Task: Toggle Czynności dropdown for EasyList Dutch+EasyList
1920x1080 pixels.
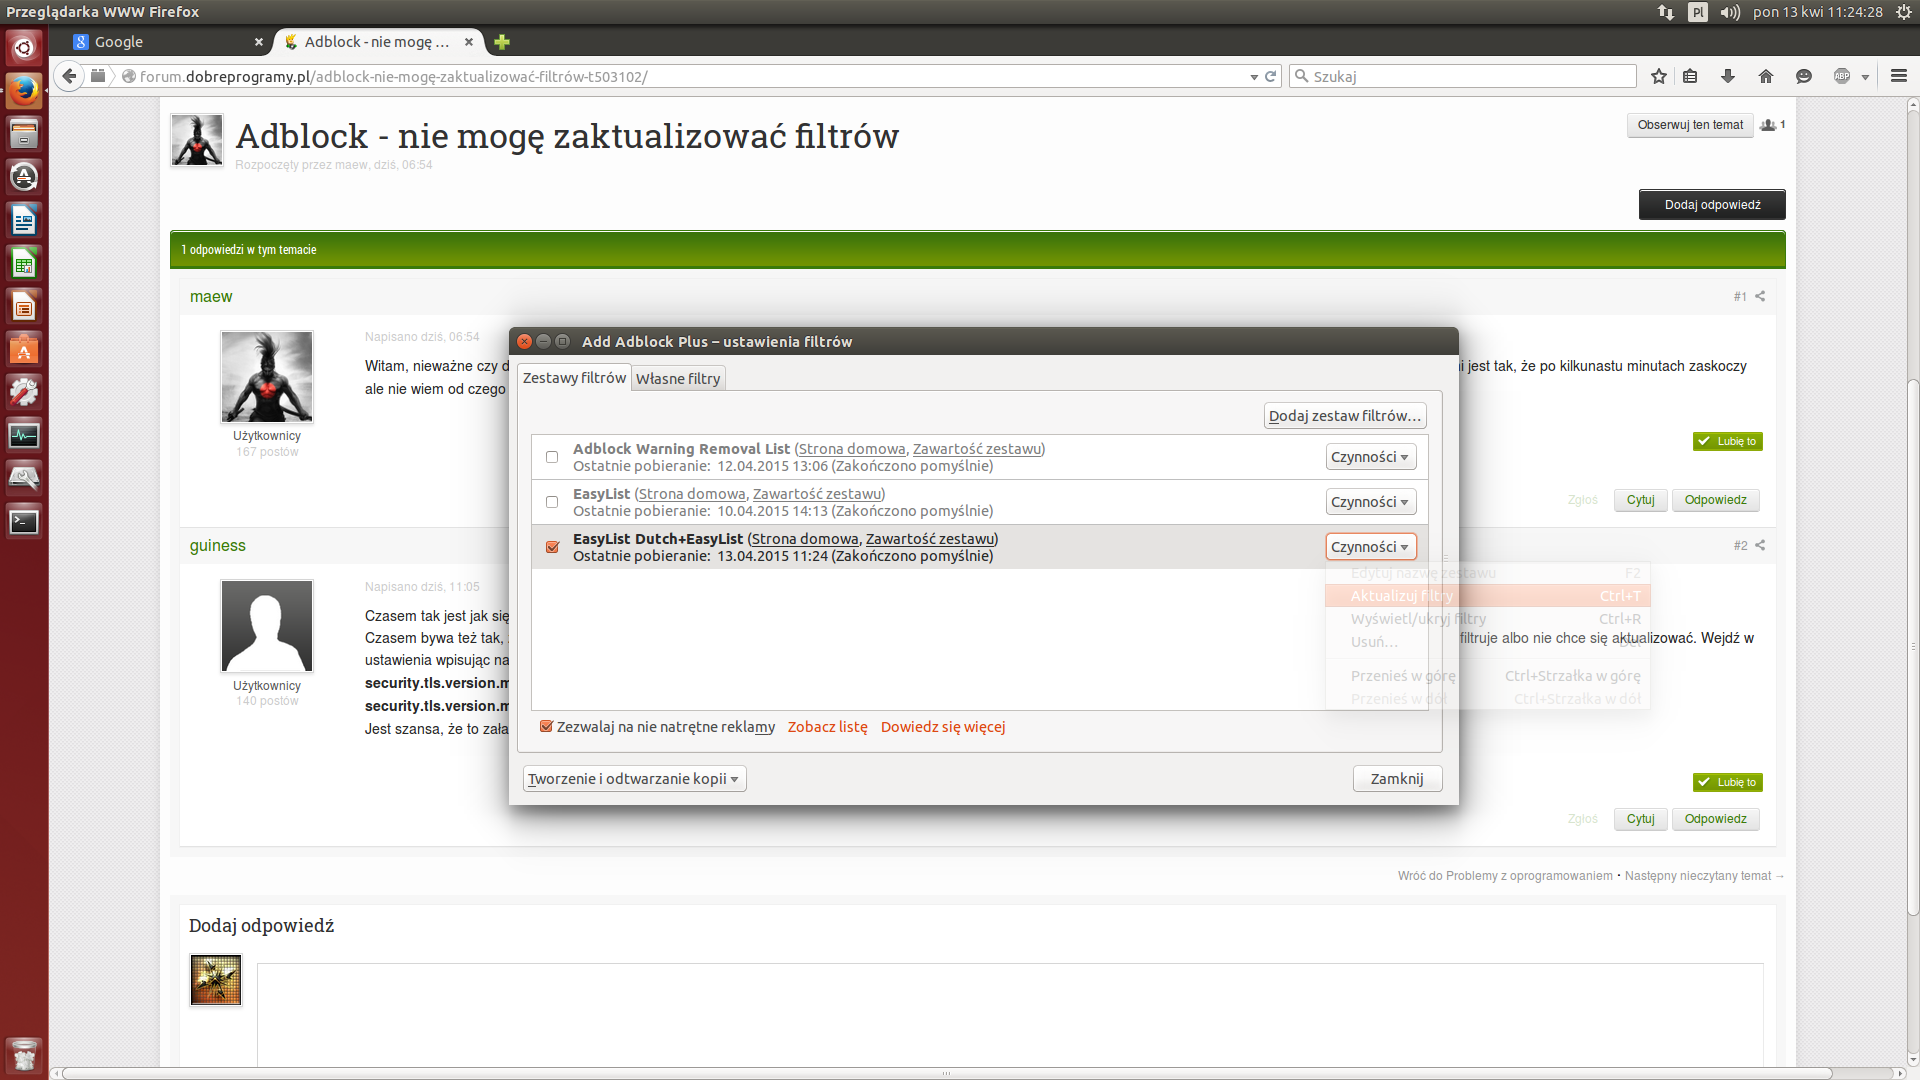Action: (x=1370, y=547)
